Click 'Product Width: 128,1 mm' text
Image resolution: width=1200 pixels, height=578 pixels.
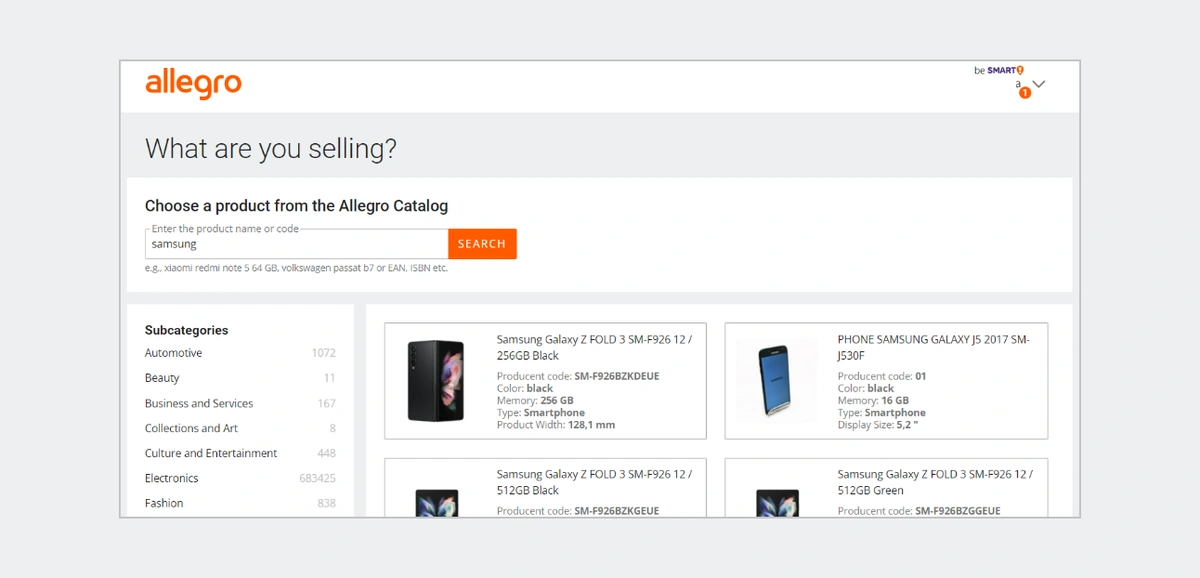(556, 424)
